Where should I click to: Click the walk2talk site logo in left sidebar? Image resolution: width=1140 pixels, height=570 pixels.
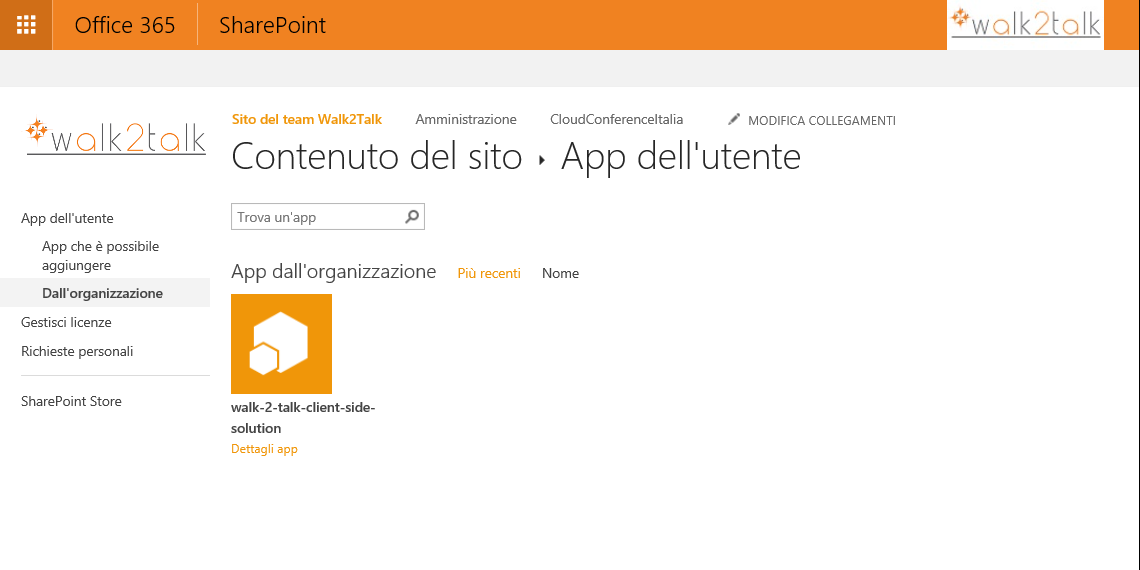(116, 137)
